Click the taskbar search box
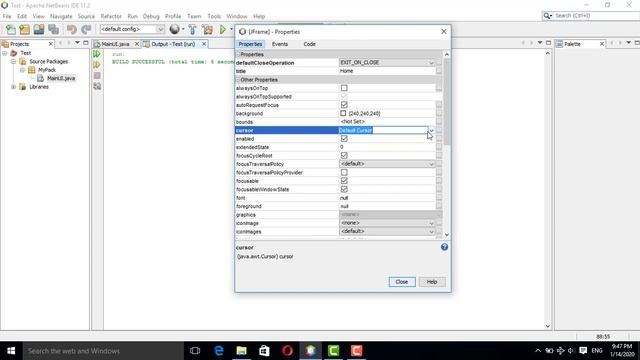Image resolution: width=640 pixels, height=360 pixels. [x=103, y=351]
